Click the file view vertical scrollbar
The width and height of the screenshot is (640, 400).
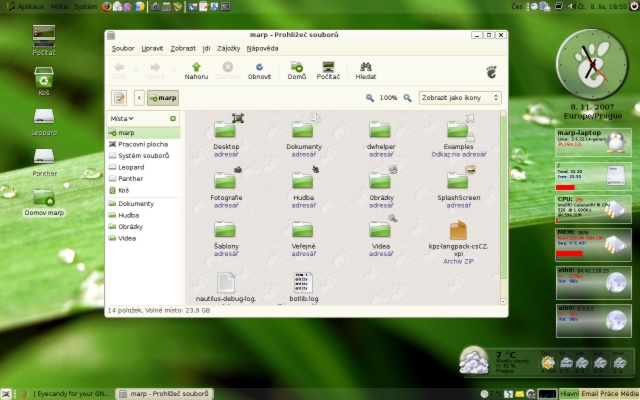[503, 199]
